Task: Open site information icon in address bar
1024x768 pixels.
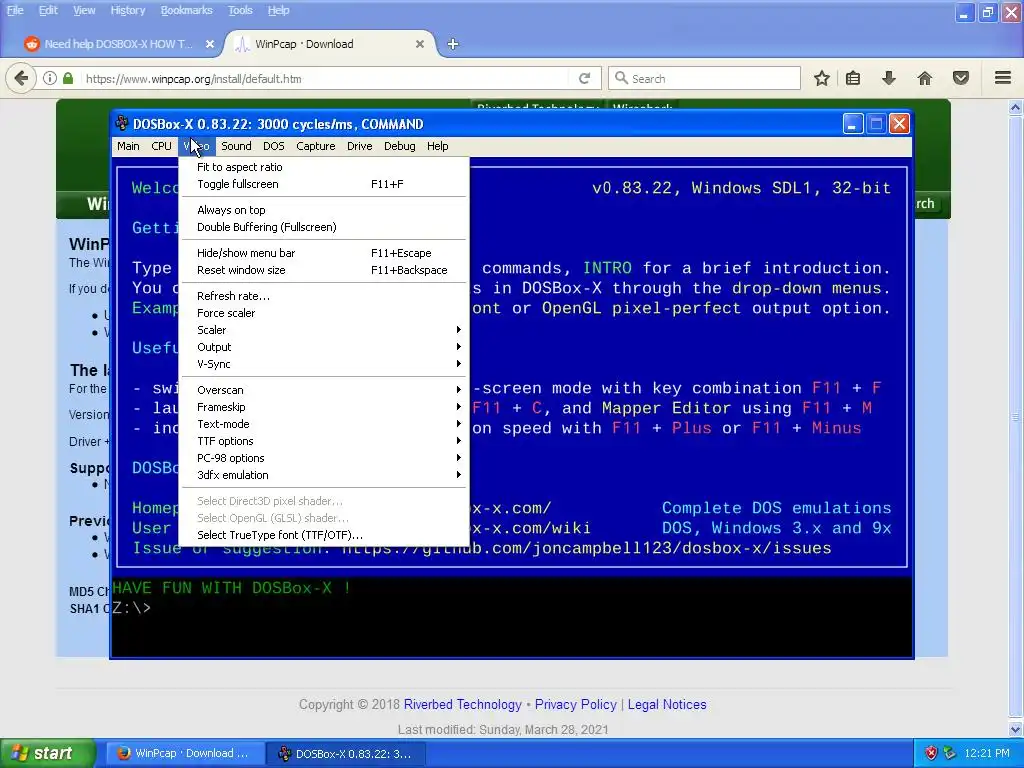Action: [x=50, y=78]
